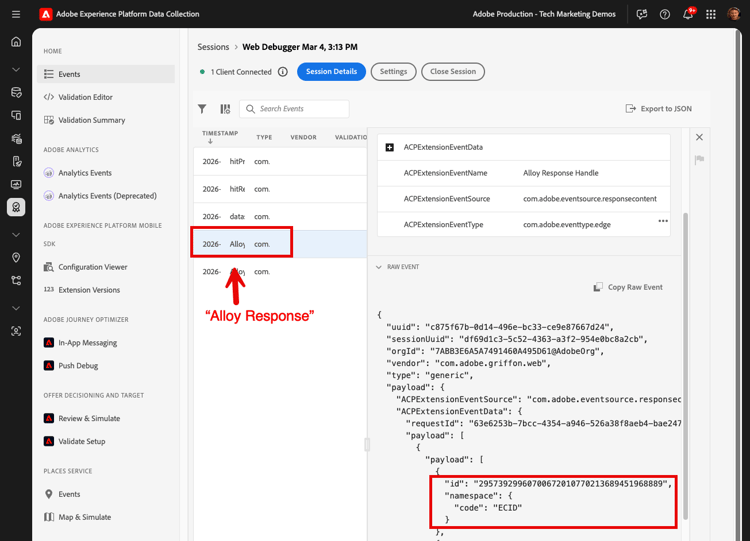Click the panel divider resize handle

point(367,444)
